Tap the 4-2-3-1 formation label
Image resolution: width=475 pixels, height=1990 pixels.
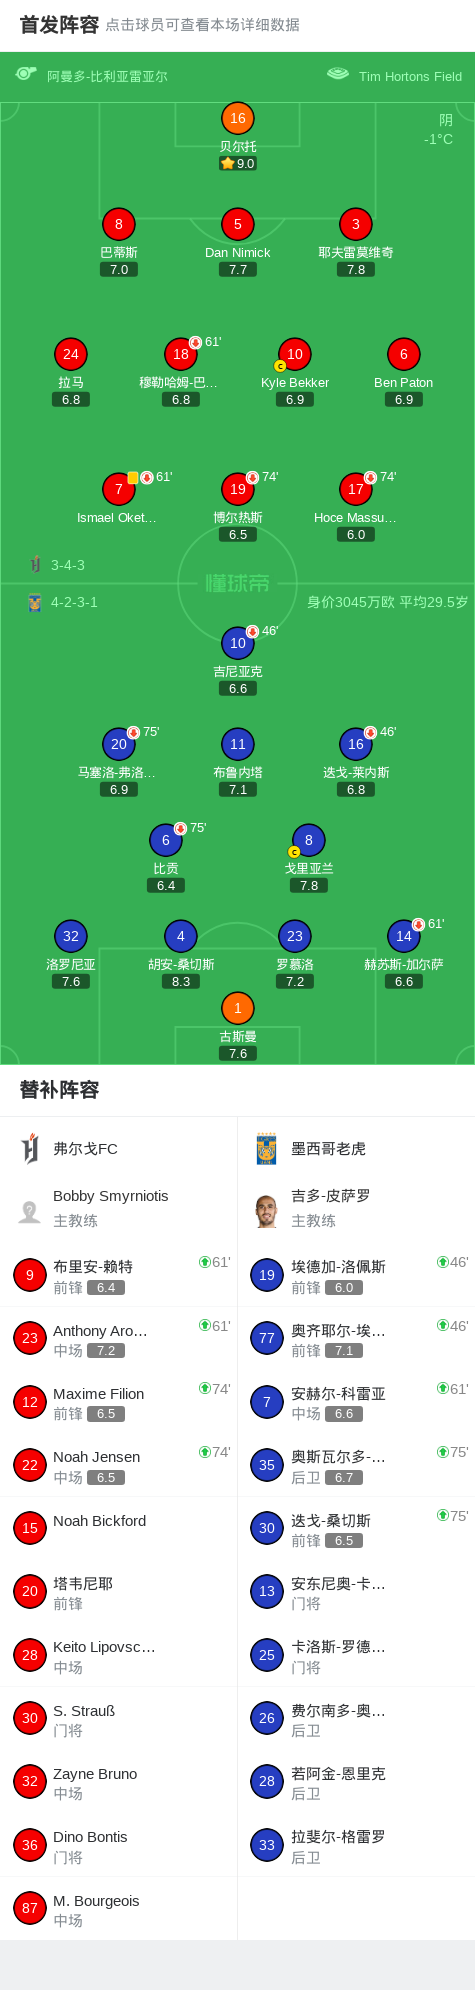[x=74, y=602]
